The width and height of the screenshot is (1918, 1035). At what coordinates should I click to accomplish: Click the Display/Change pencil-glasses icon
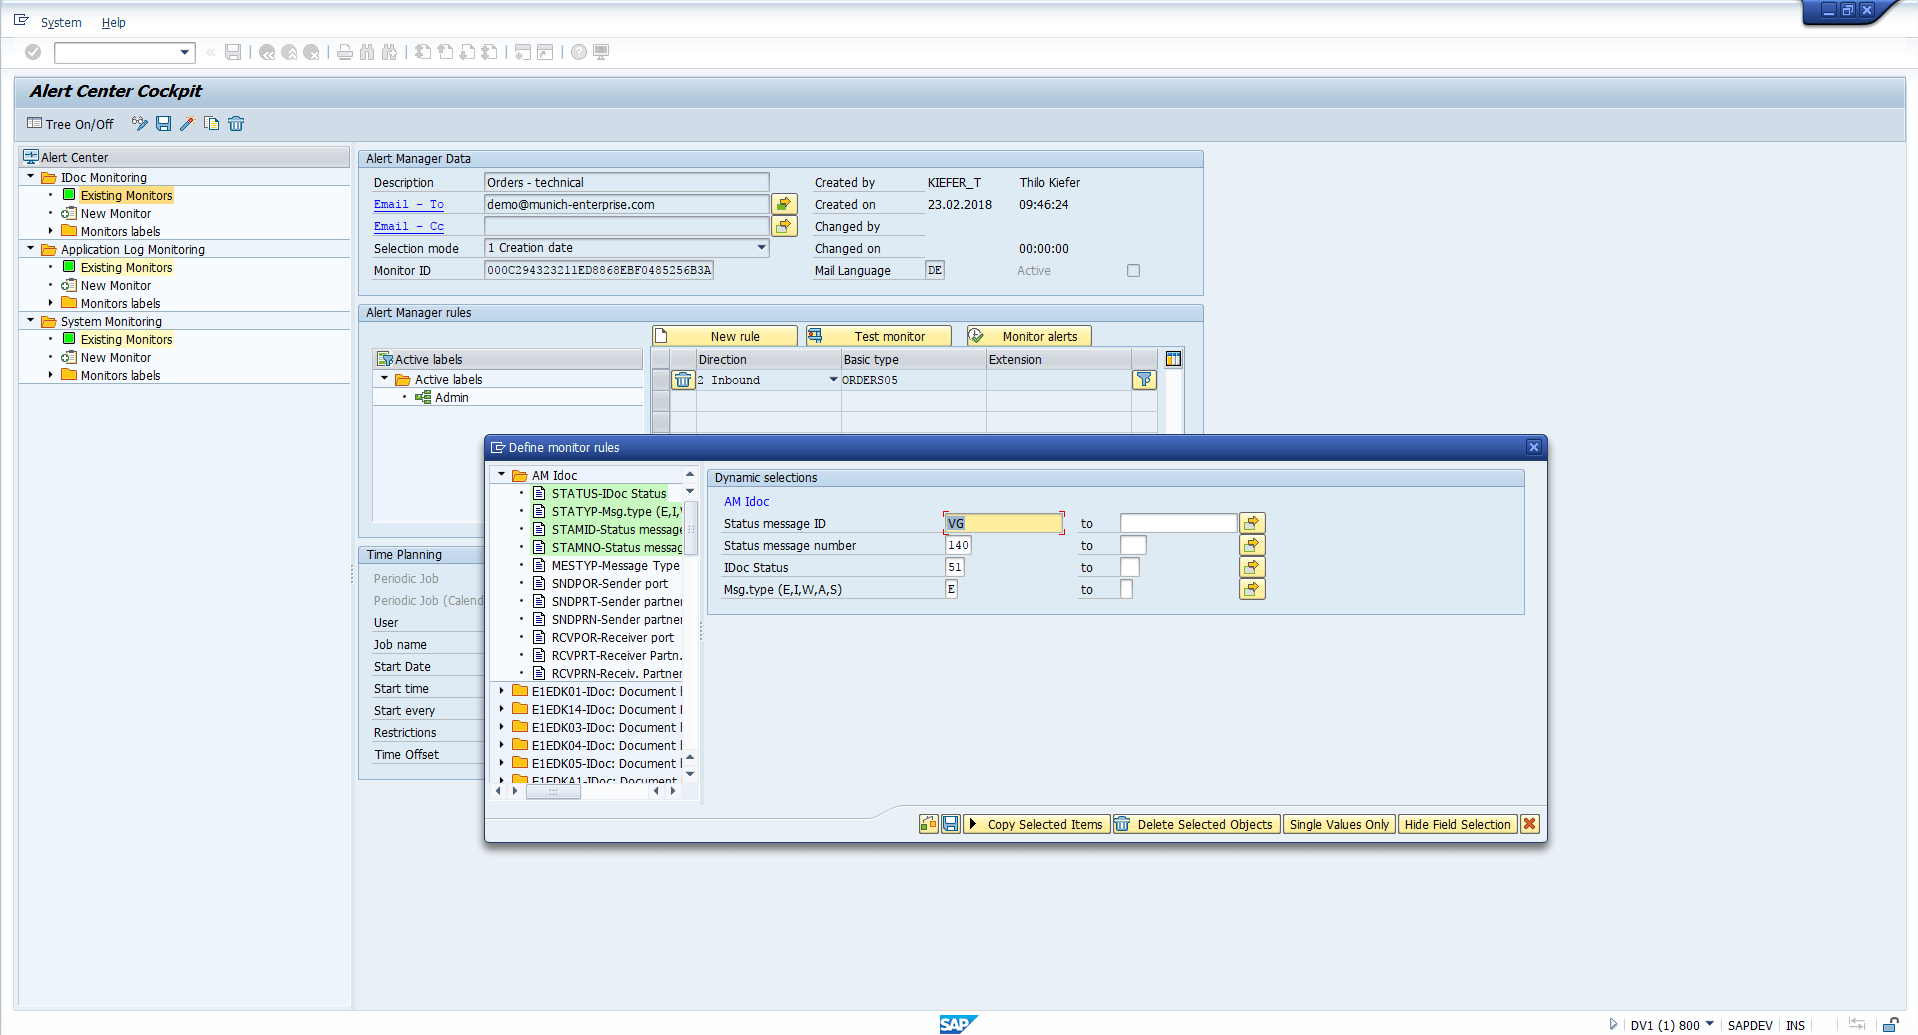coord(139,124)
